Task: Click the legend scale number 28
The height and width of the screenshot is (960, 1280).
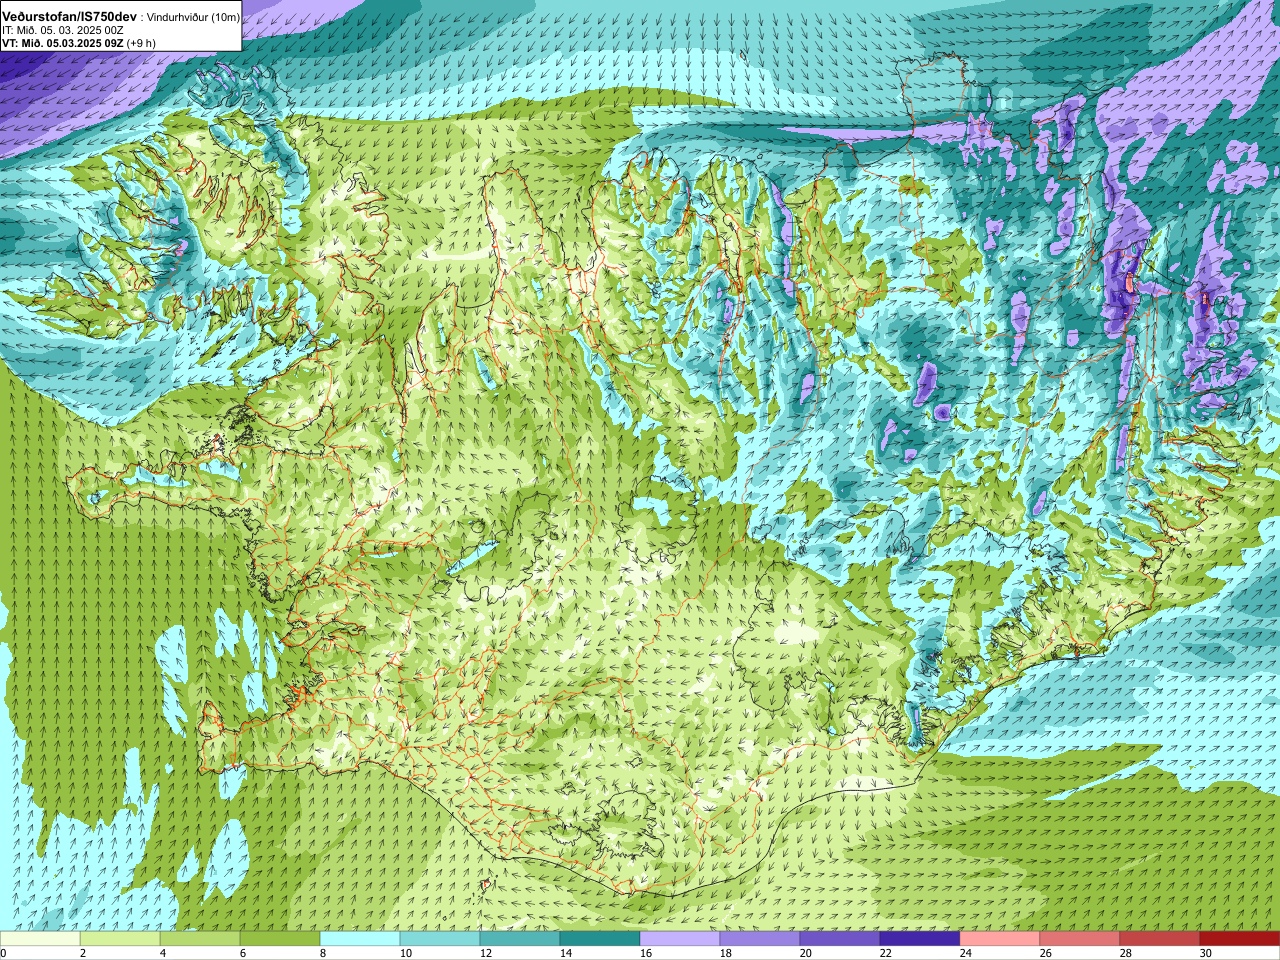Action: click(1126, 953)
